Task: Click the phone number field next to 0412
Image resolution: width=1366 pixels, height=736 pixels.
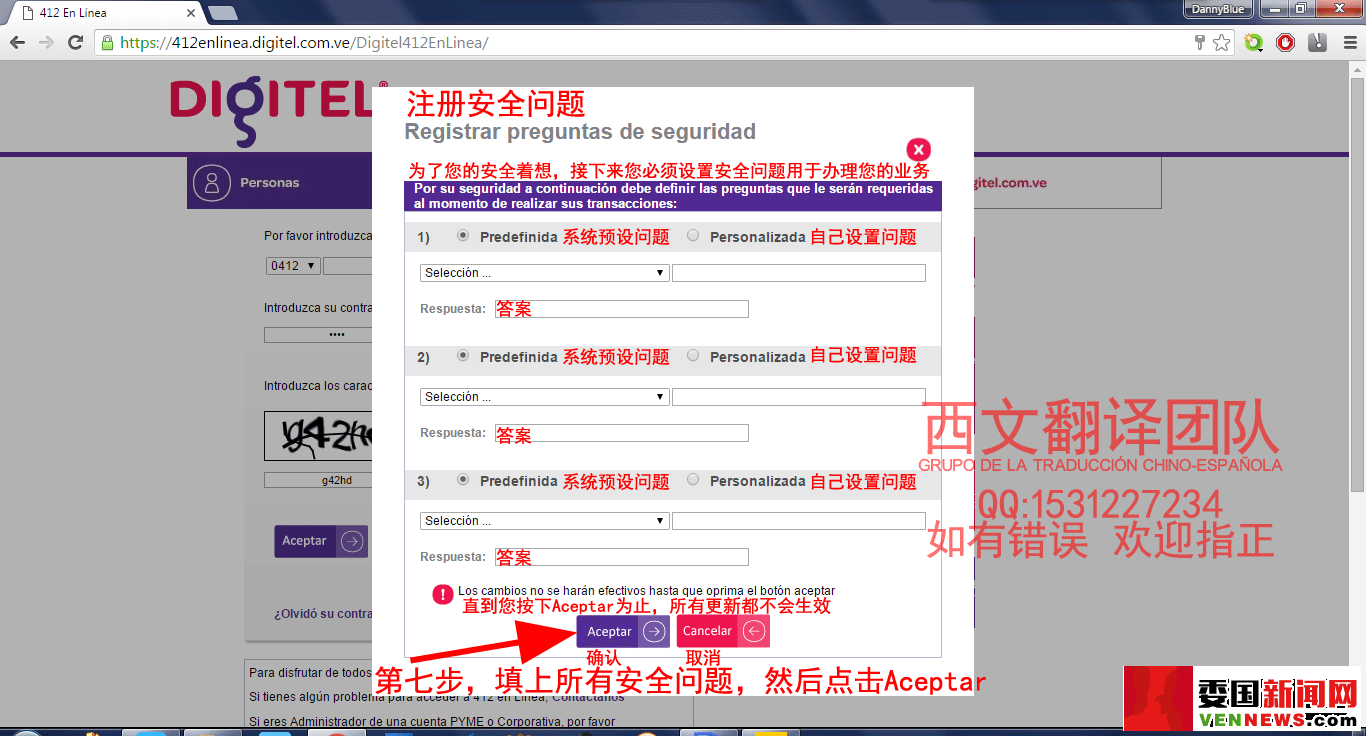Action: [x=348, y=266]
